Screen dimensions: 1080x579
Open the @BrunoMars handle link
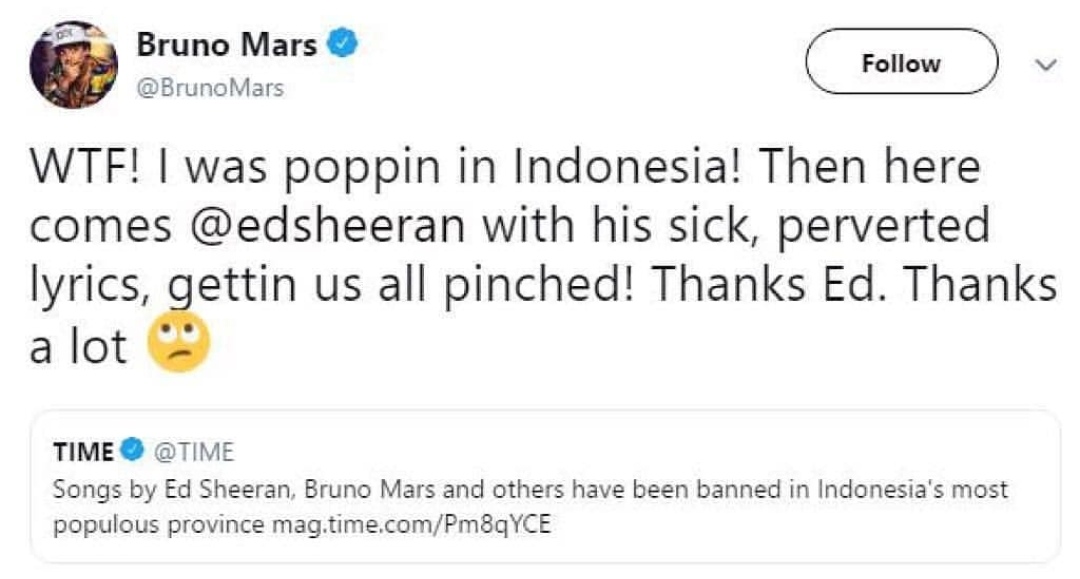click(x=209, y=88)
